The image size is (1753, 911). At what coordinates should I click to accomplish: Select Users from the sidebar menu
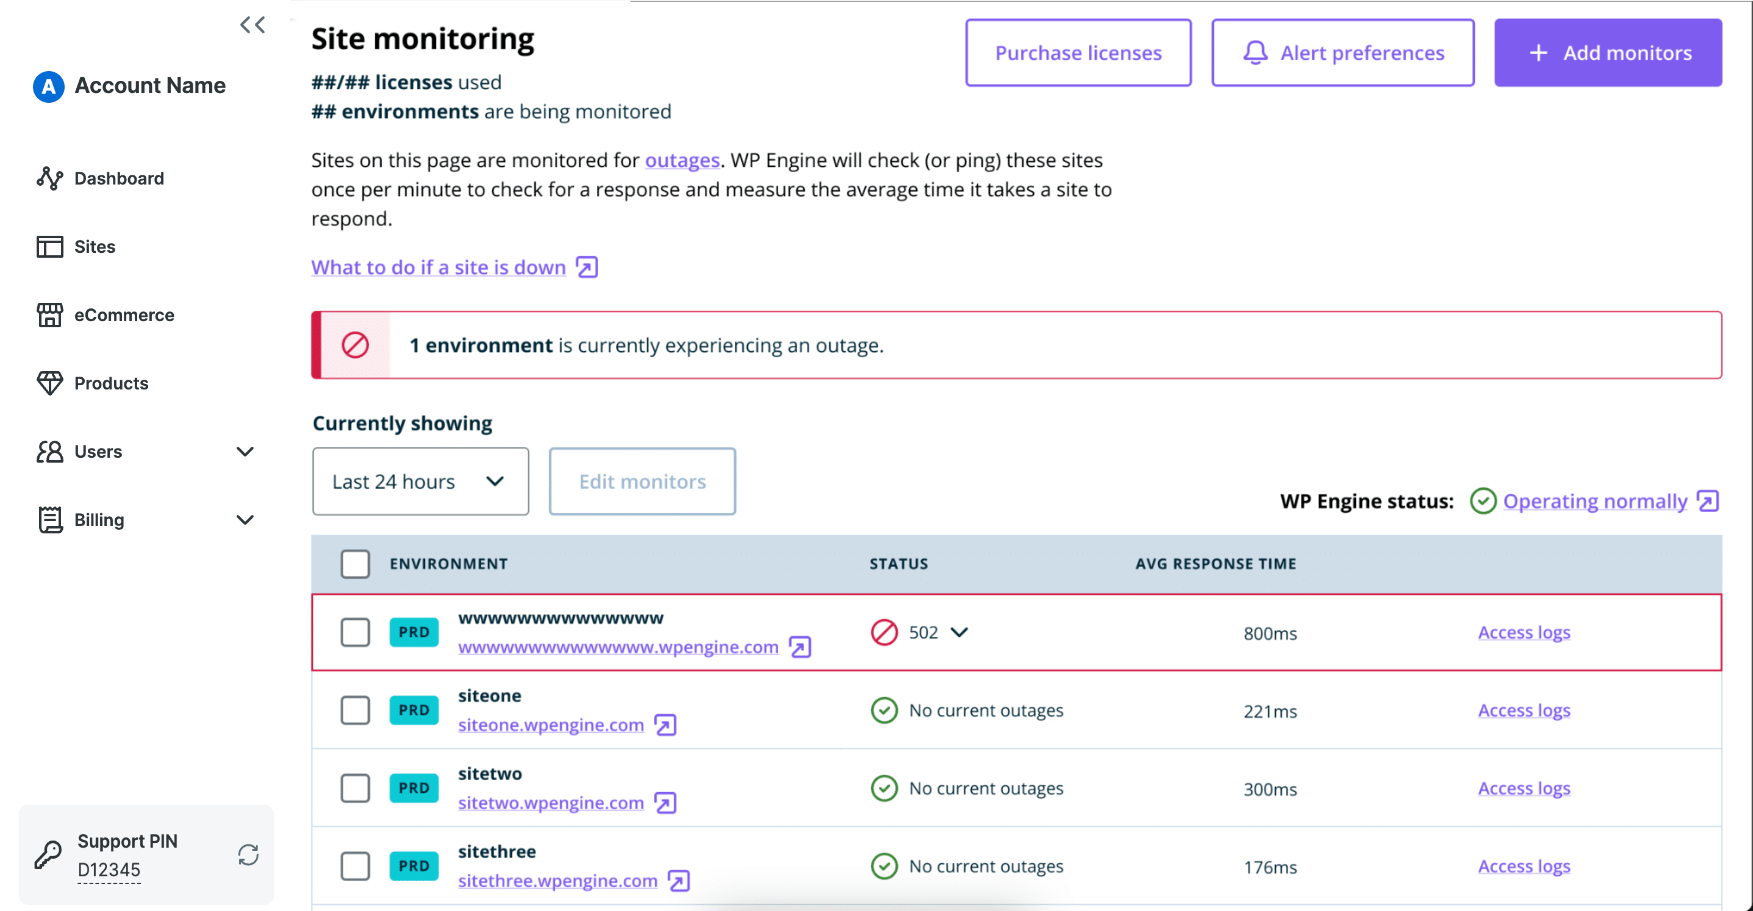point(98,451)
